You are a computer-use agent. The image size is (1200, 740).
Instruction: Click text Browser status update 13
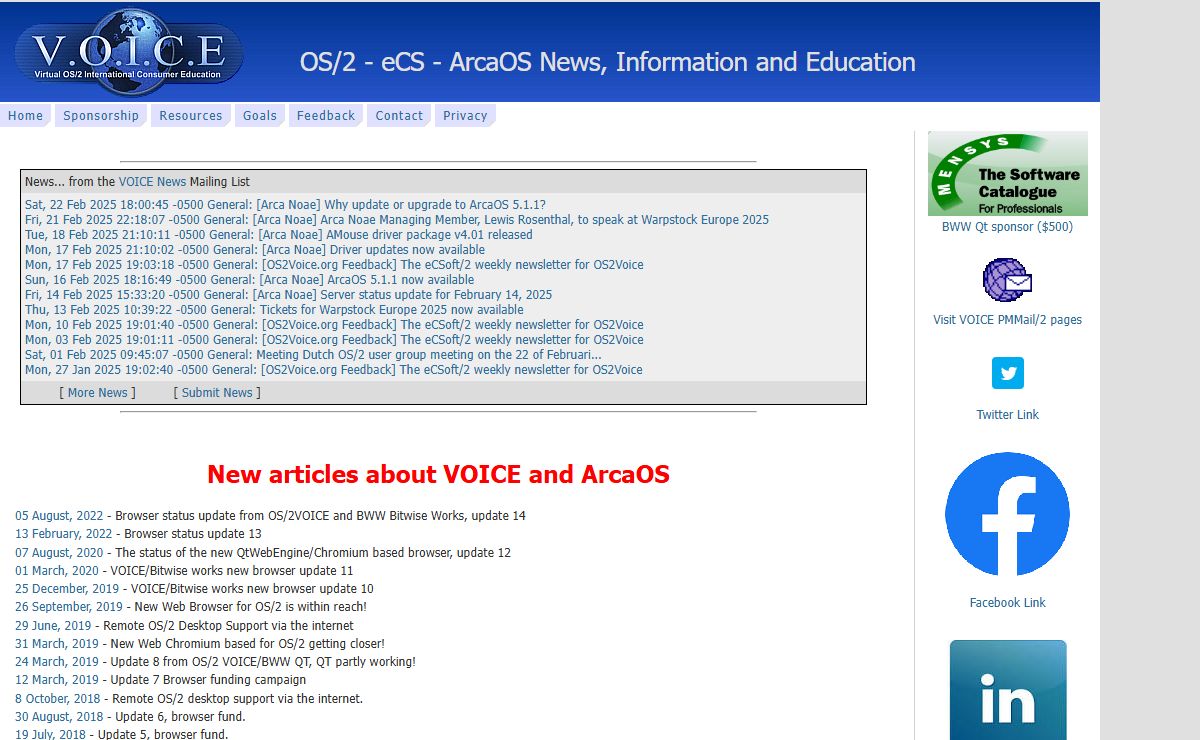coord(193,534)
